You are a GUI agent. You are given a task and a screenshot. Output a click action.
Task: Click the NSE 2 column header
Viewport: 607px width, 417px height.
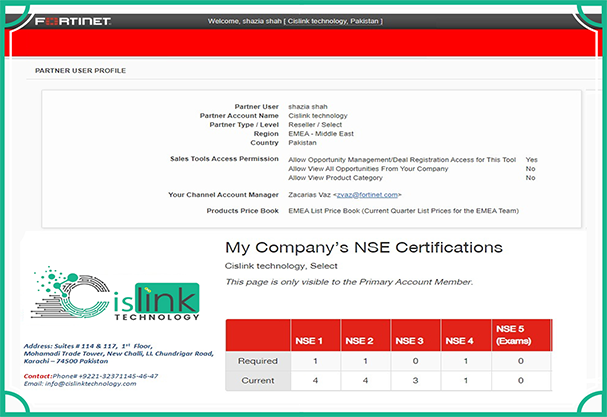pyautogui.click(x=366, y=335)
